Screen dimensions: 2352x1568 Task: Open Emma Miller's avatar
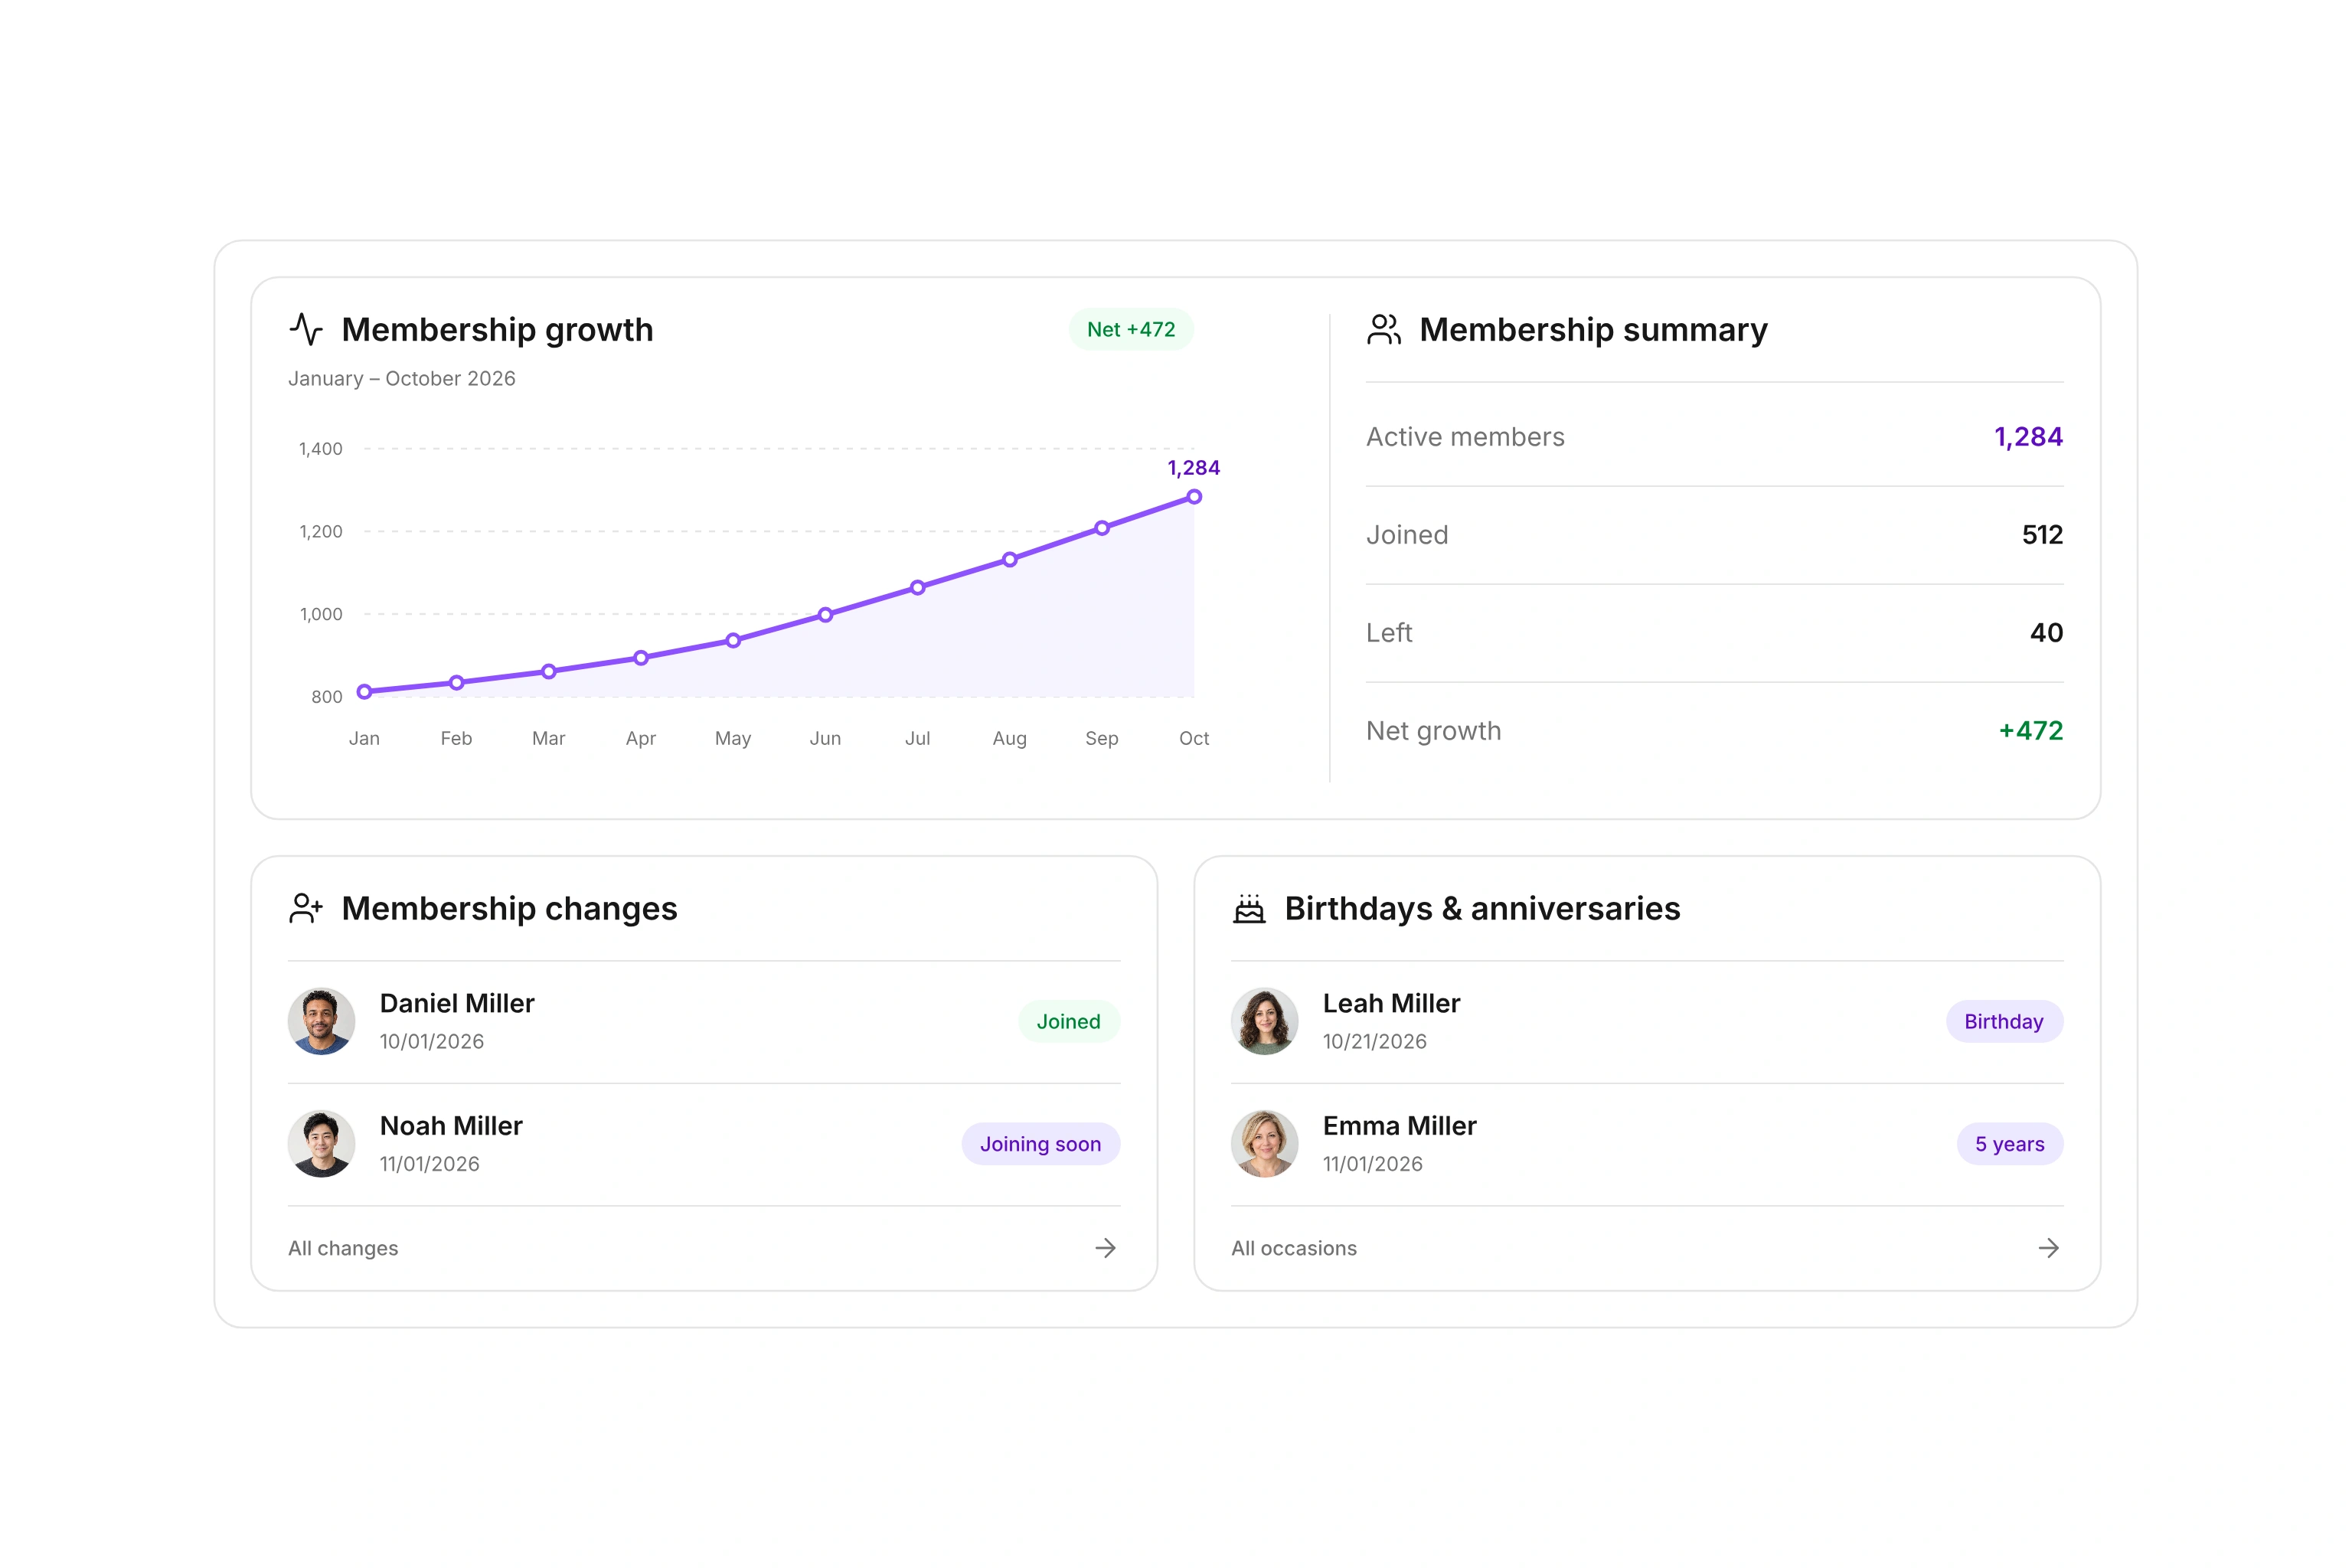coord(1265,1144)
